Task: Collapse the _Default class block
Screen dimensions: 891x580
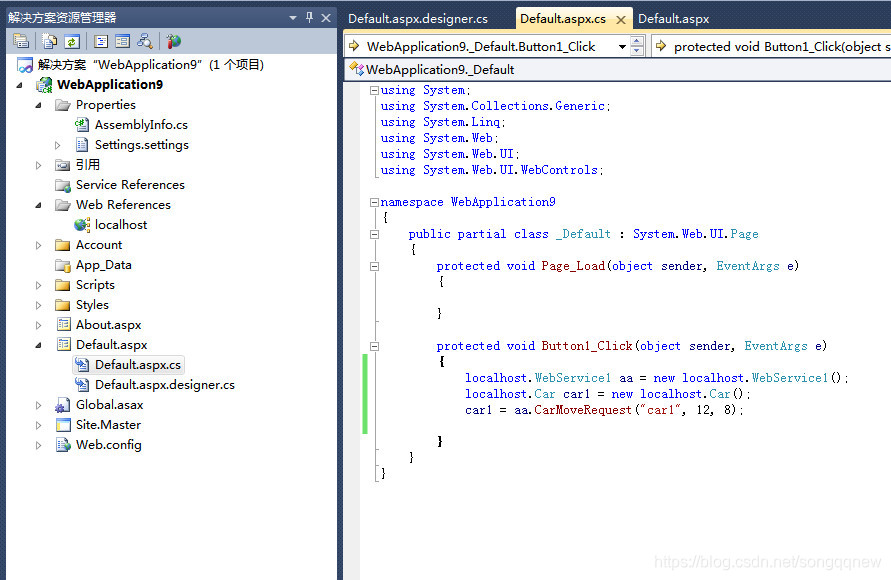Action: point(374,234)
